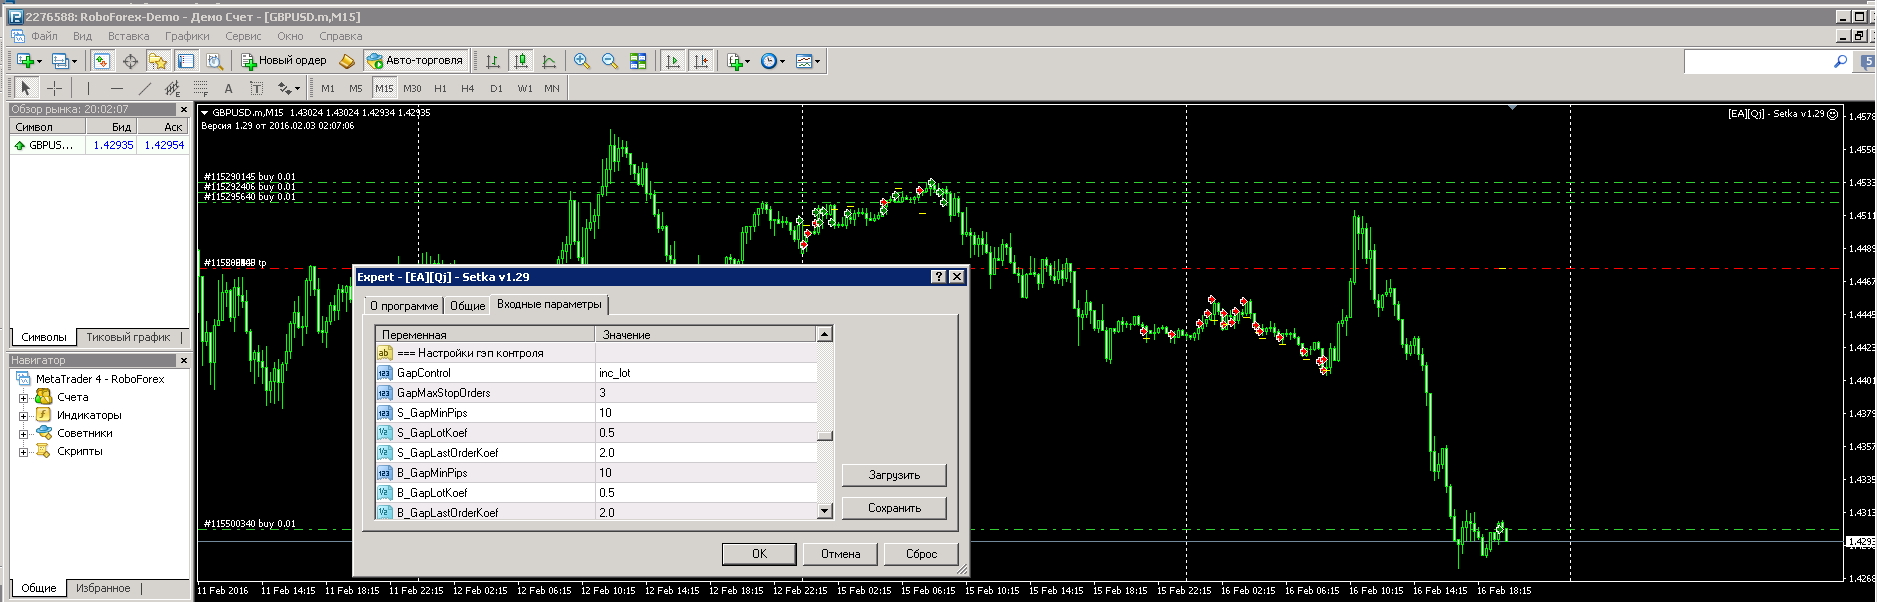The width and height of the screenshot is (1877, 602).
Task: Switch timeframe to M1
Action: click(x=328, y=88)
